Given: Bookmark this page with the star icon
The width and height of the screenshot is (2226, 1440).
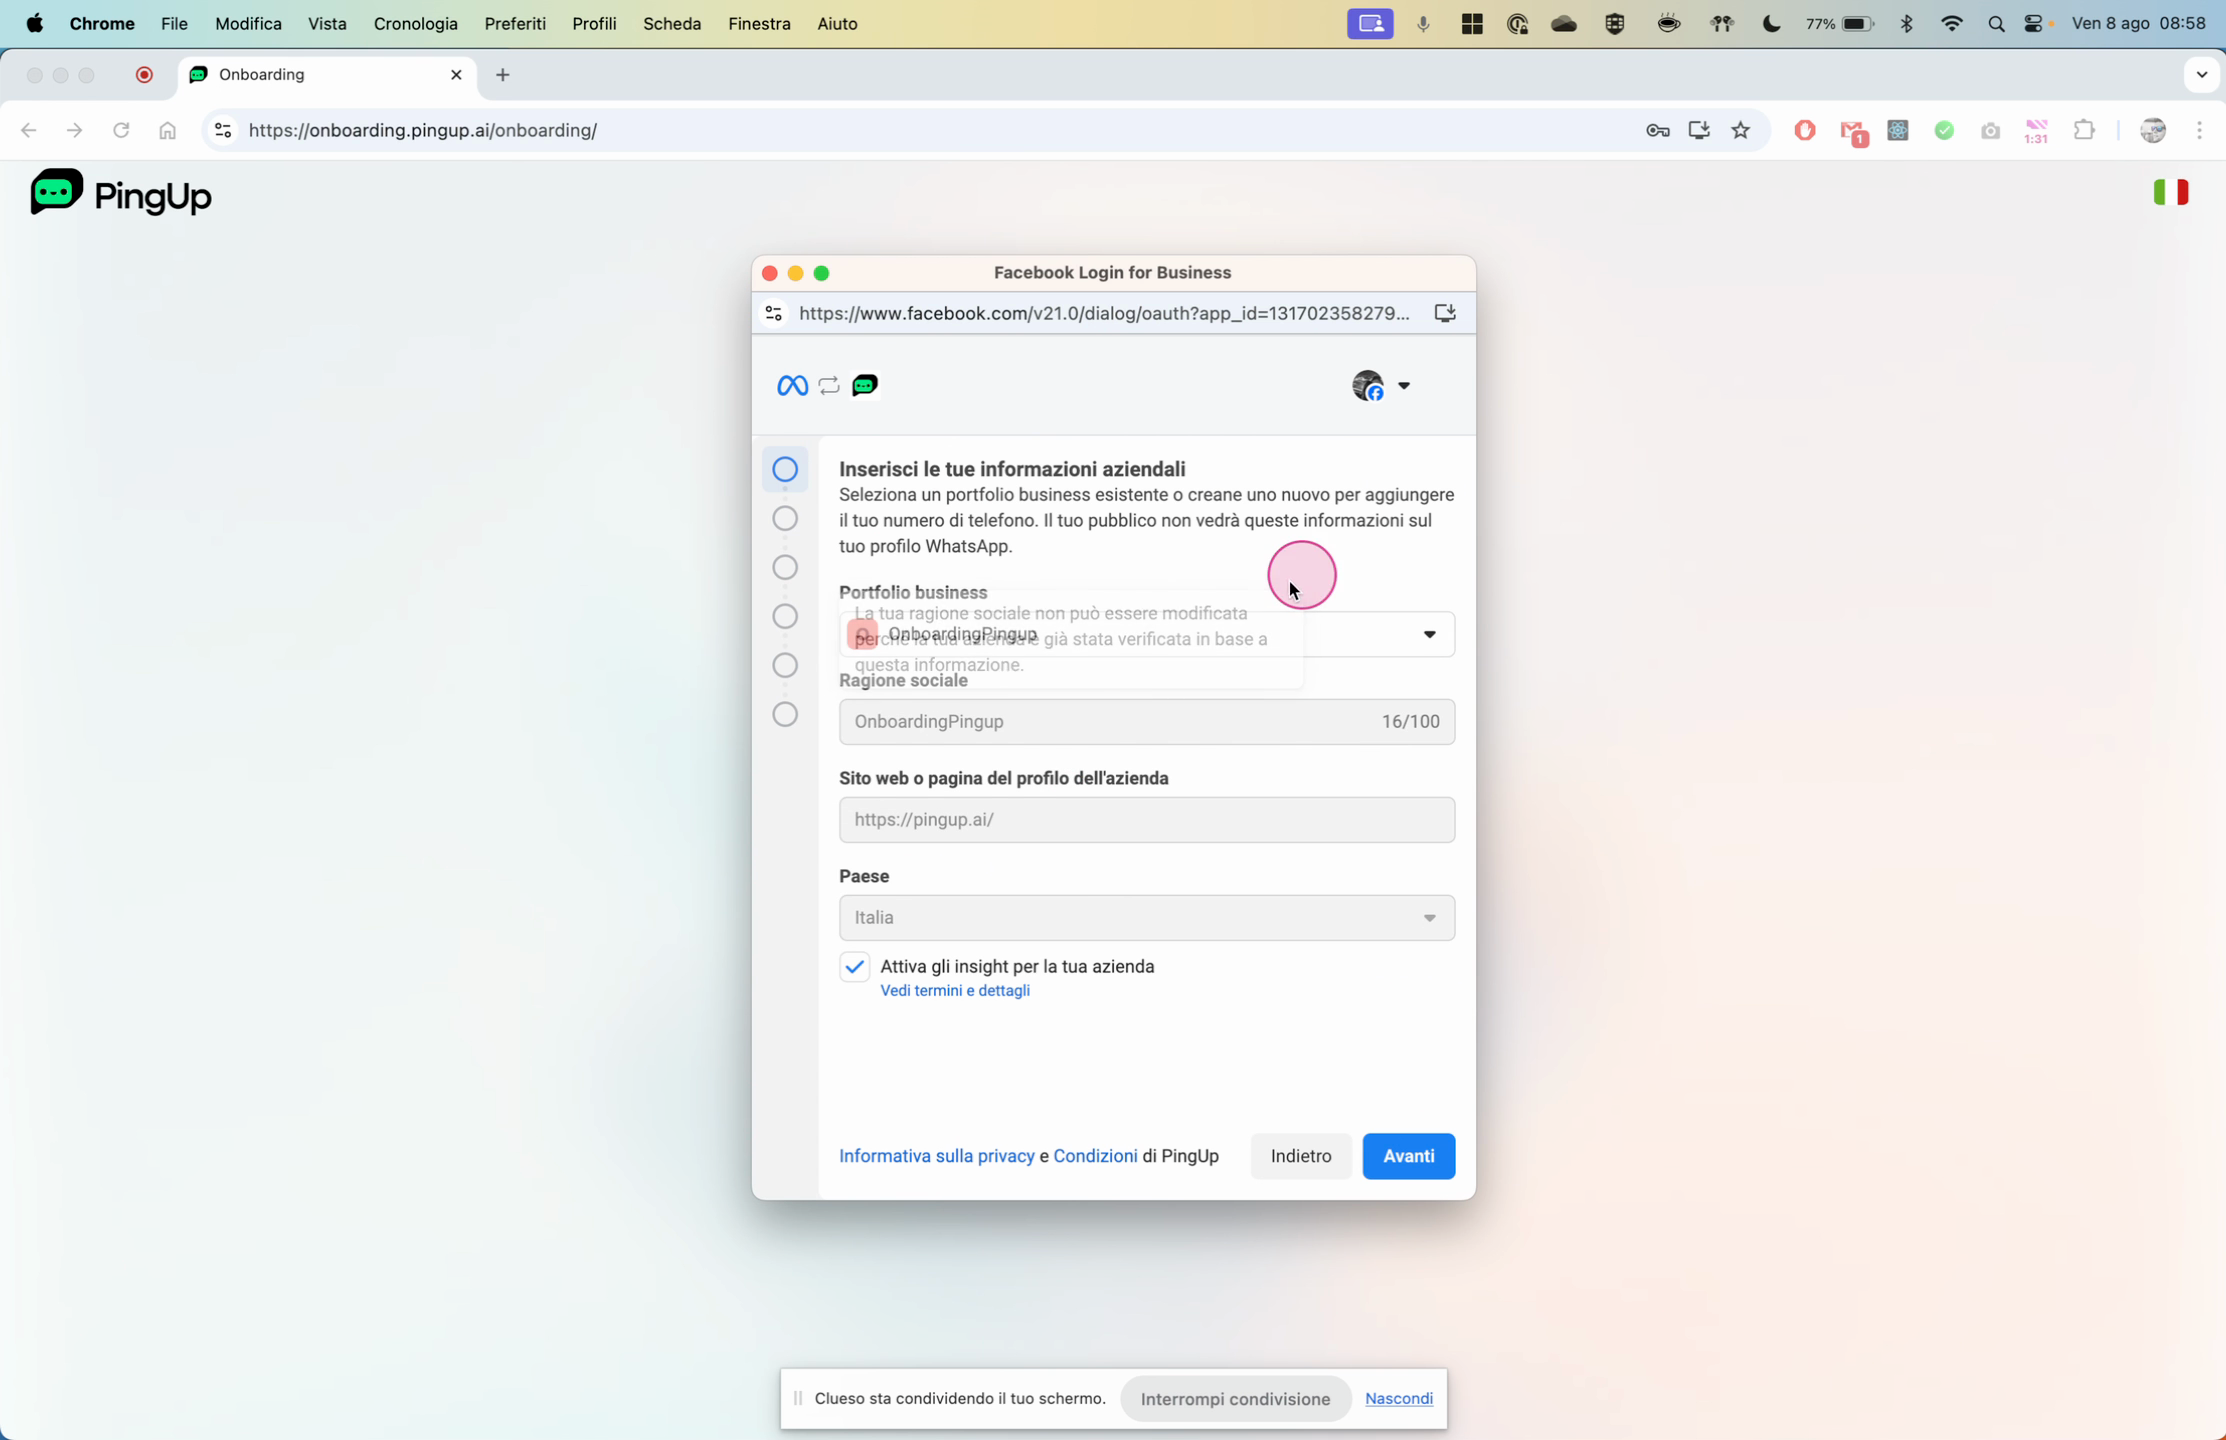Looking at the screenshot, I should click(x=1741, y=130).
